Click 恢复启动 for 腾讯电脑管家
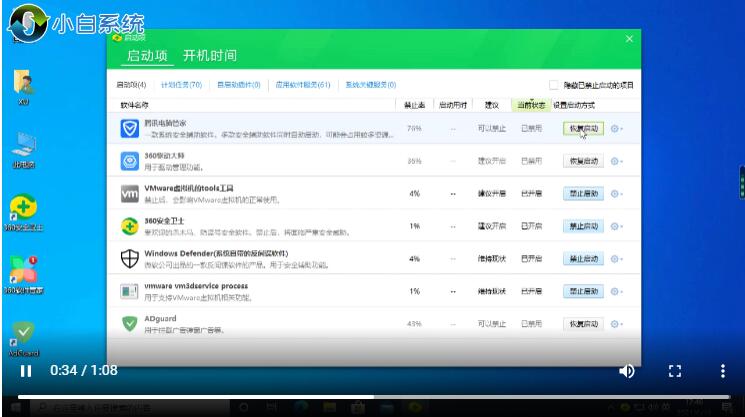This screenshot has height=417, width=745. (583, 129)
